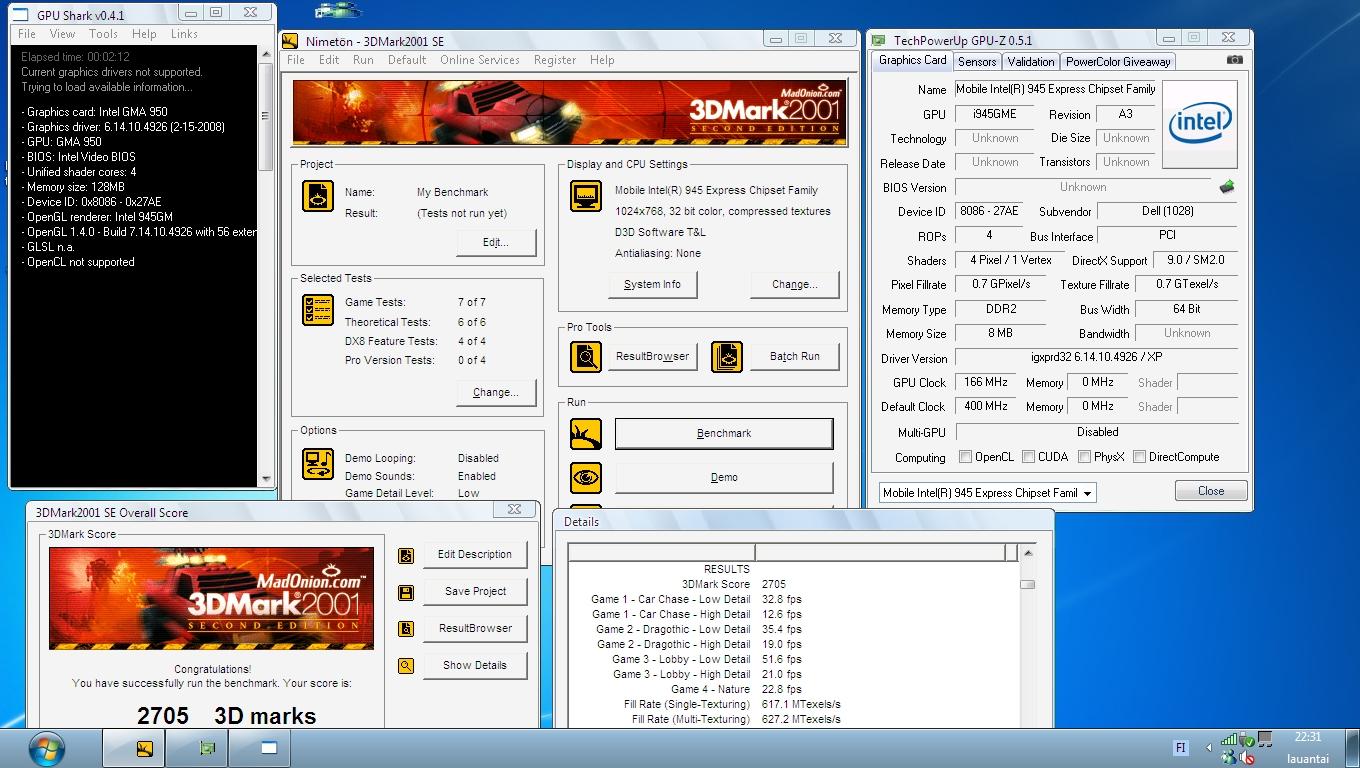Click the GPU Shark scrollbar down arrow

point(267,479)
